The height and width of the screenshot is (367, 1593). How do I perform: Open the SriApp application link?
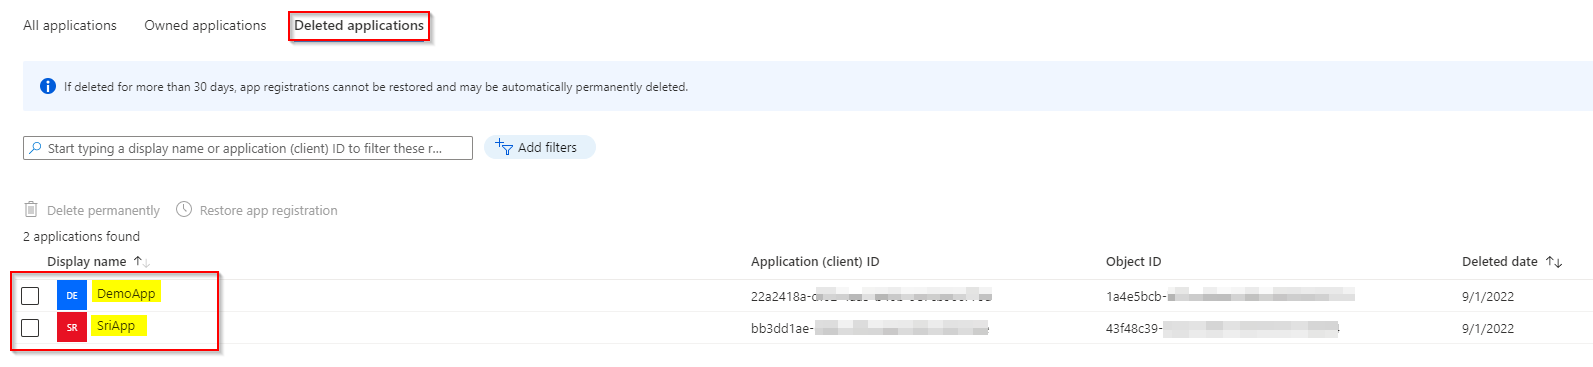tap(116, 325)
